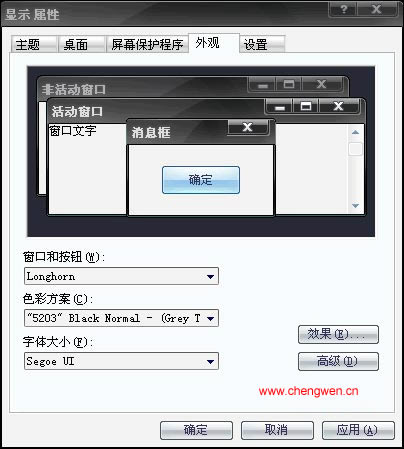Open the 效果(E)... button
This screenshot has width=404, height=449.
point(338,334)
